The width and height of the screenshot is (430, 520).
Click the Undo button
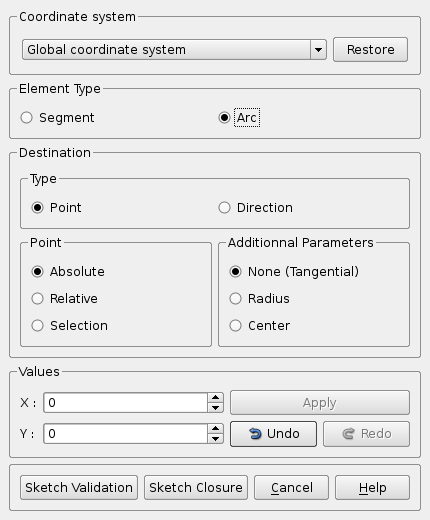click(x=273, y=434)
